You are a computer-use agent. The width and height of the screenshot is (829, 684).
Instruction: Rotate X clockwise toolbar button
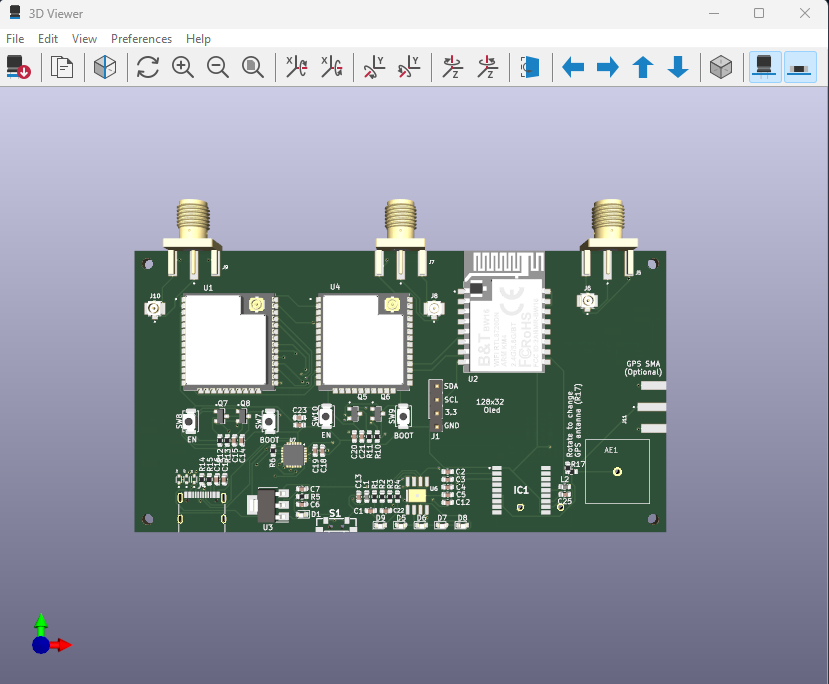click(296, 67)
